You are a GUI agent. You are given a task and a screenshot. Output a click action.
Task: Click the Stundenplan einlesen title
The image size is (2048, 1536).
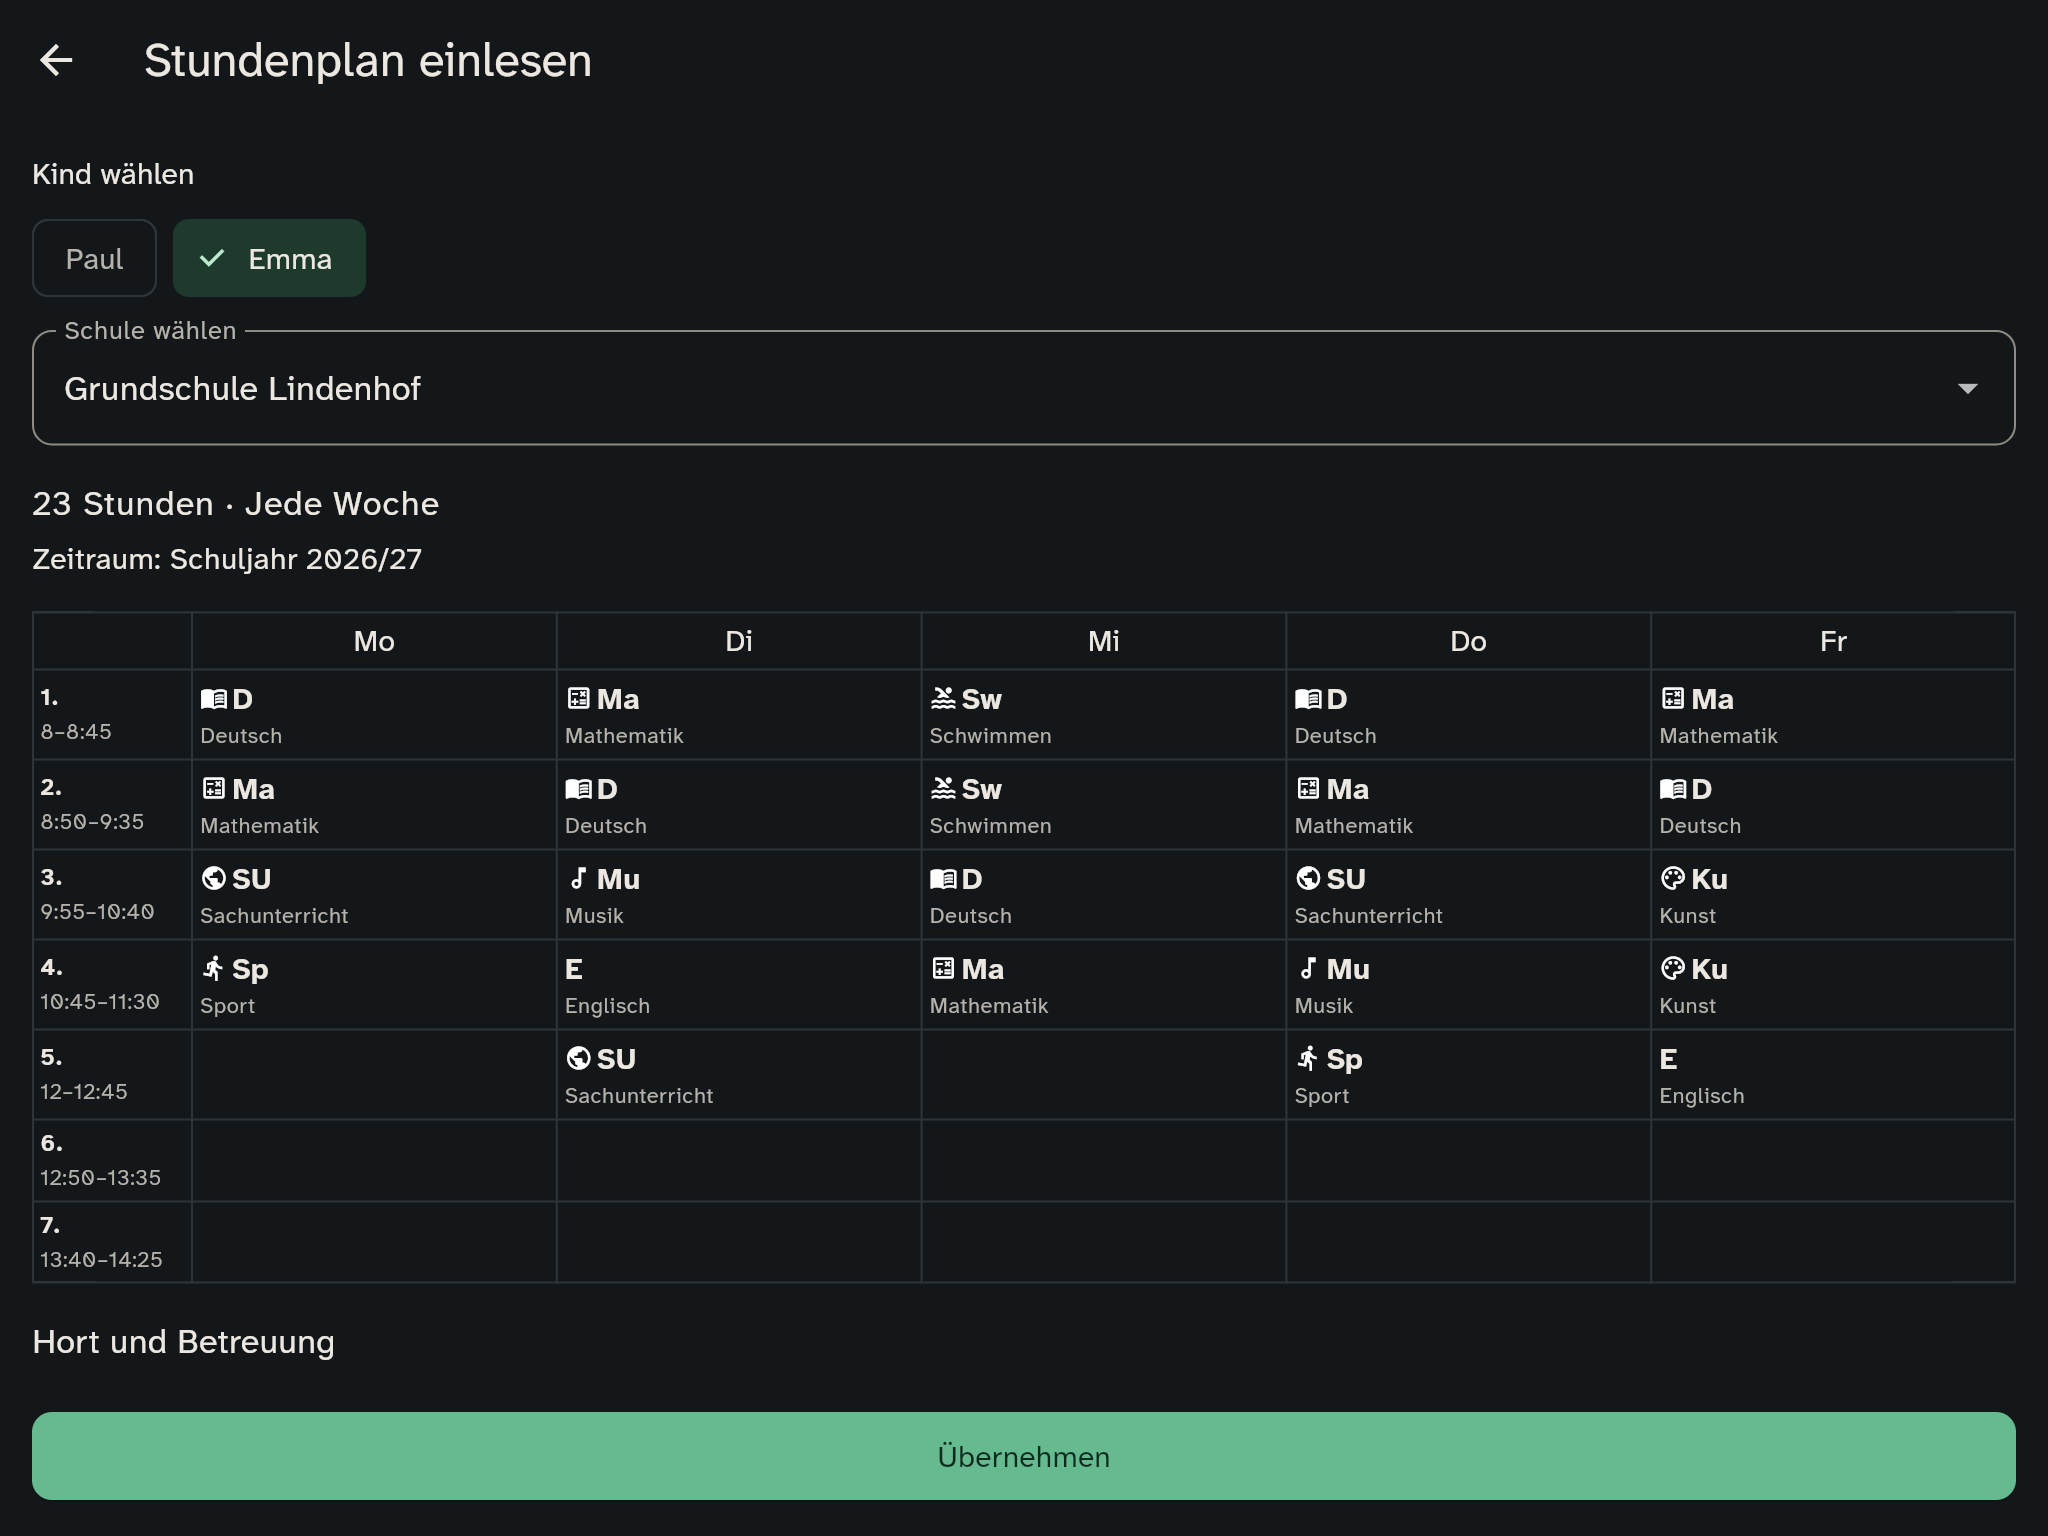(368, 60)
